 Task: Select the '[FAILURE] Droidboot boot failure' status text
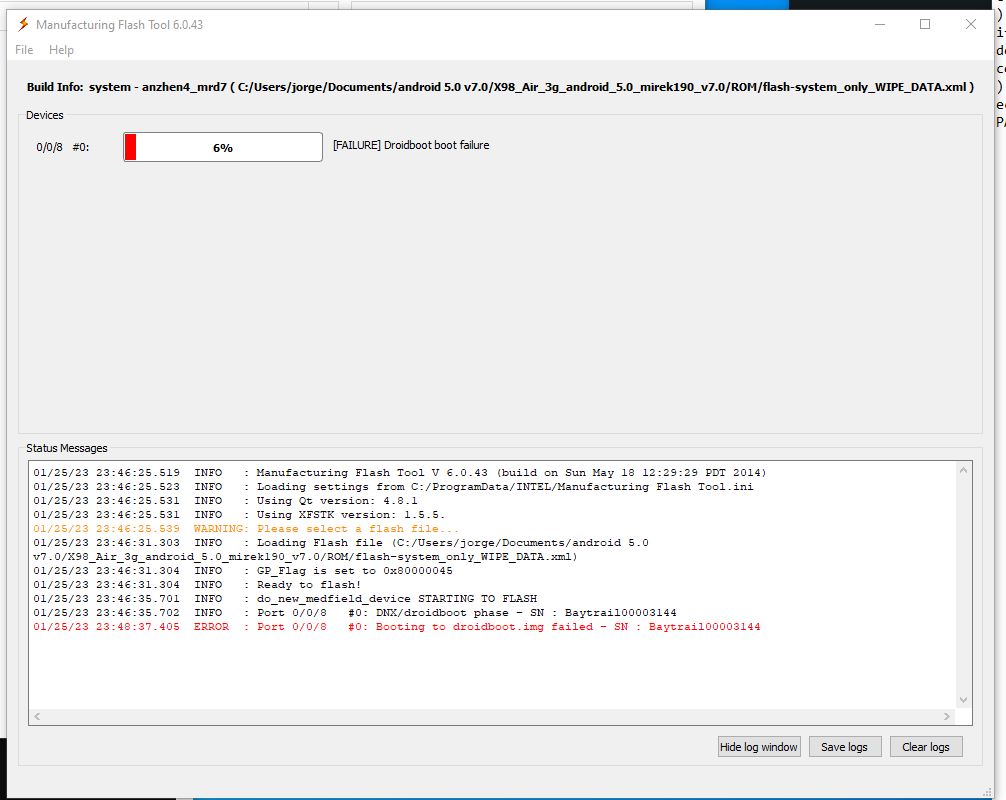click(x=411, y=145)
